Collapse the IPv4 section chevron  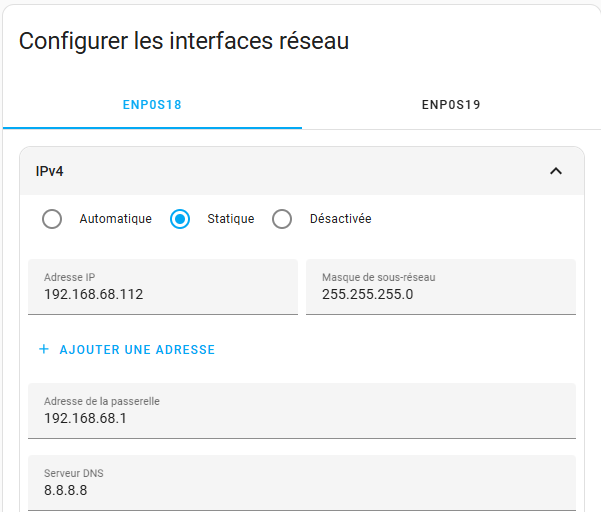click(x=556, y=171)
